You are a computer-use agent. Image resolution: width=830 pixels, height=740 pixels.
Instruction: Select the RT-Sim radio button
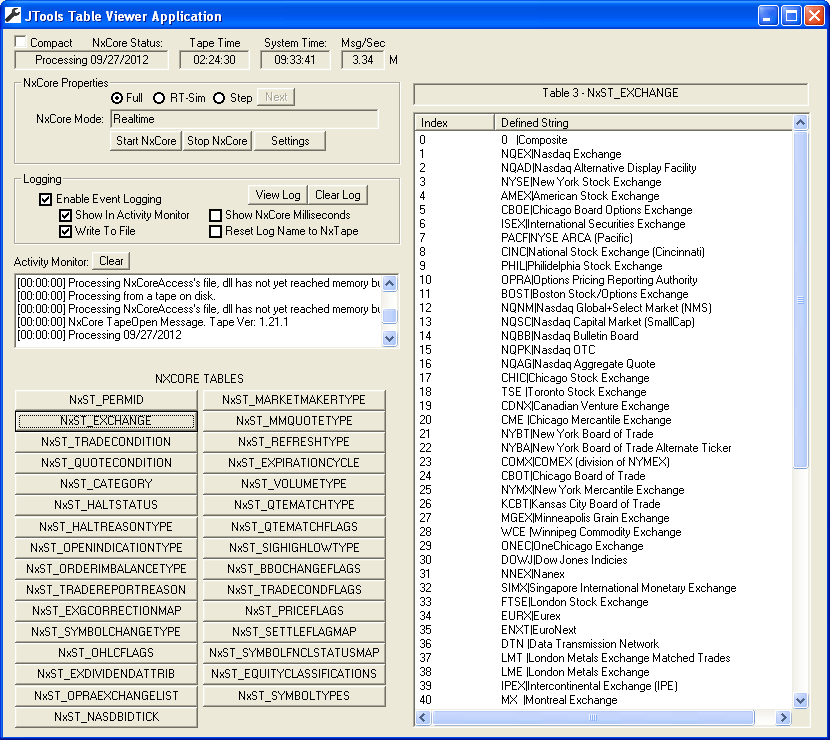point(159,98)
